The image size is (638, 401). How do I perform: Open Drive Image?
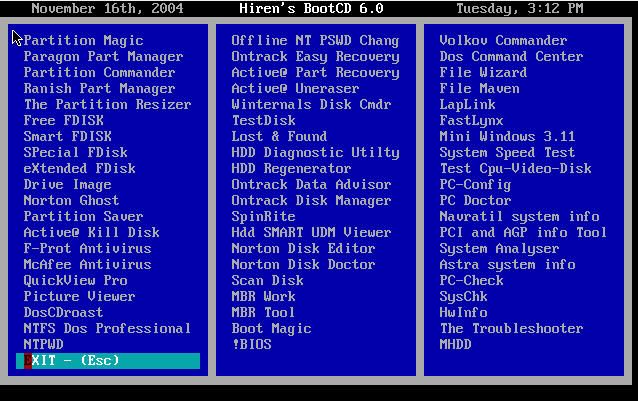[68, 184]
